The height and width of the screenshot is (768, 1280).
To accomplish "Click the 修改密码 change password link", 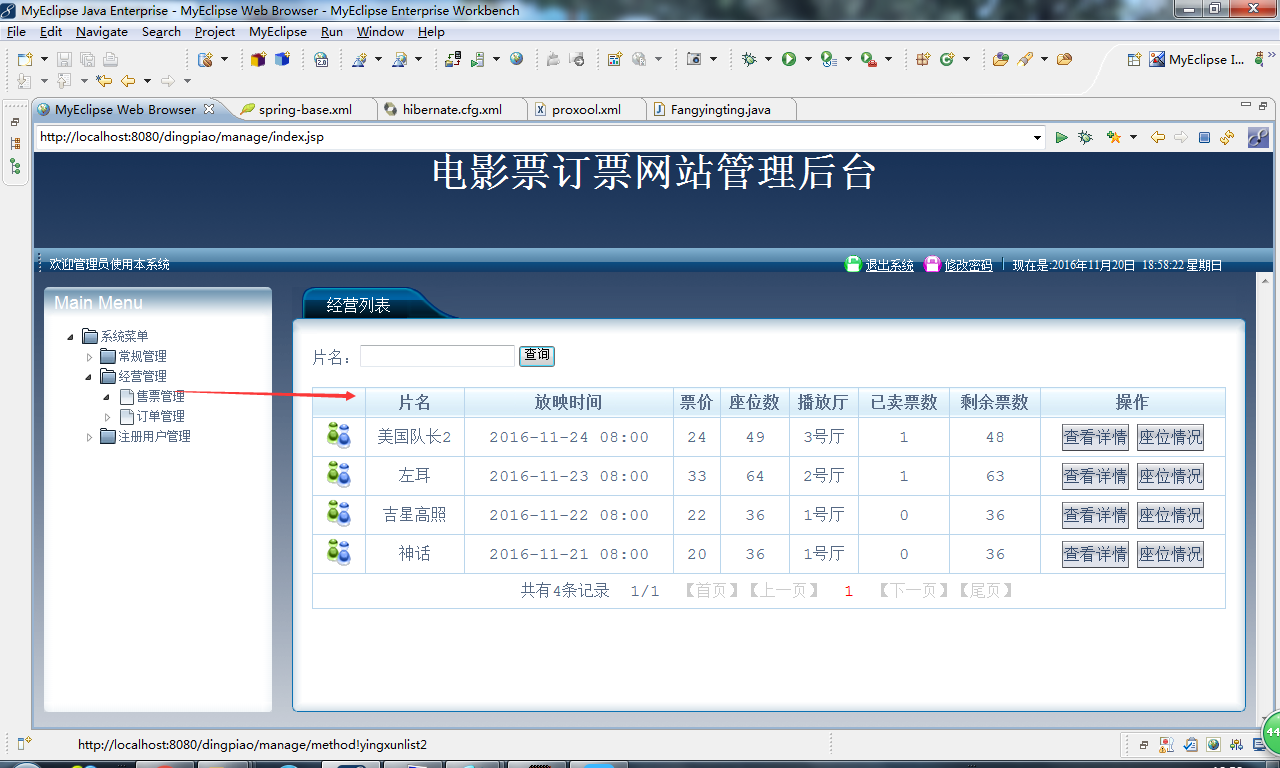I will pyautogui.click(x=968, y=265).
